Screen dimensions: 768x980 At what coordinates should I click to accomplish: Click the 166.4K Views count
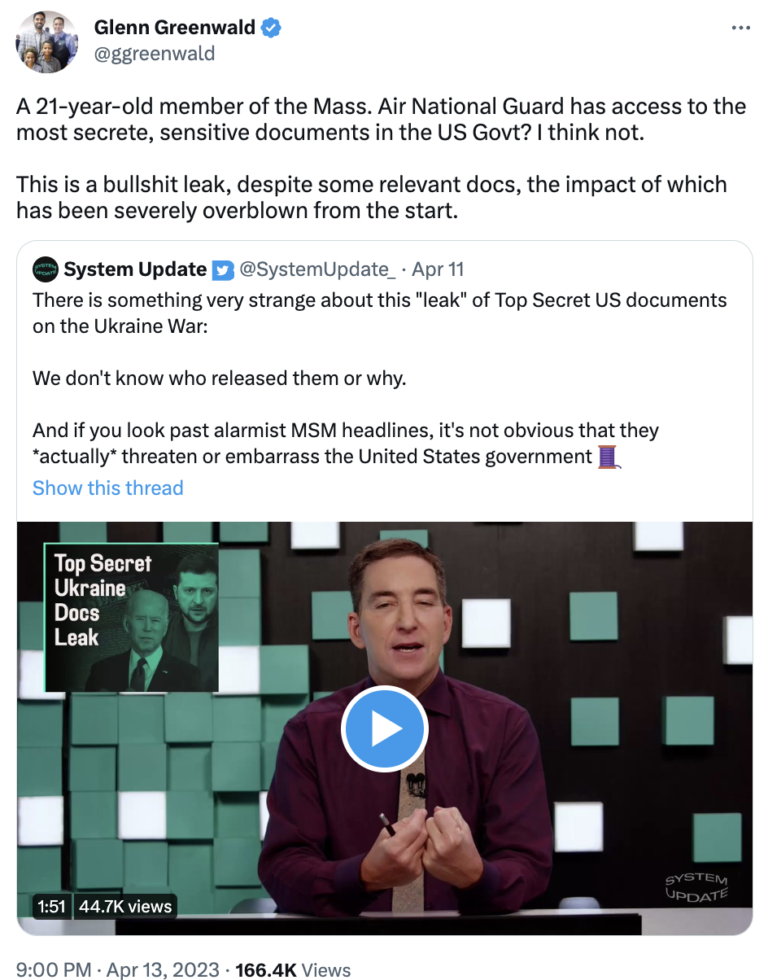pyautogui.click(x=293, y=969)
